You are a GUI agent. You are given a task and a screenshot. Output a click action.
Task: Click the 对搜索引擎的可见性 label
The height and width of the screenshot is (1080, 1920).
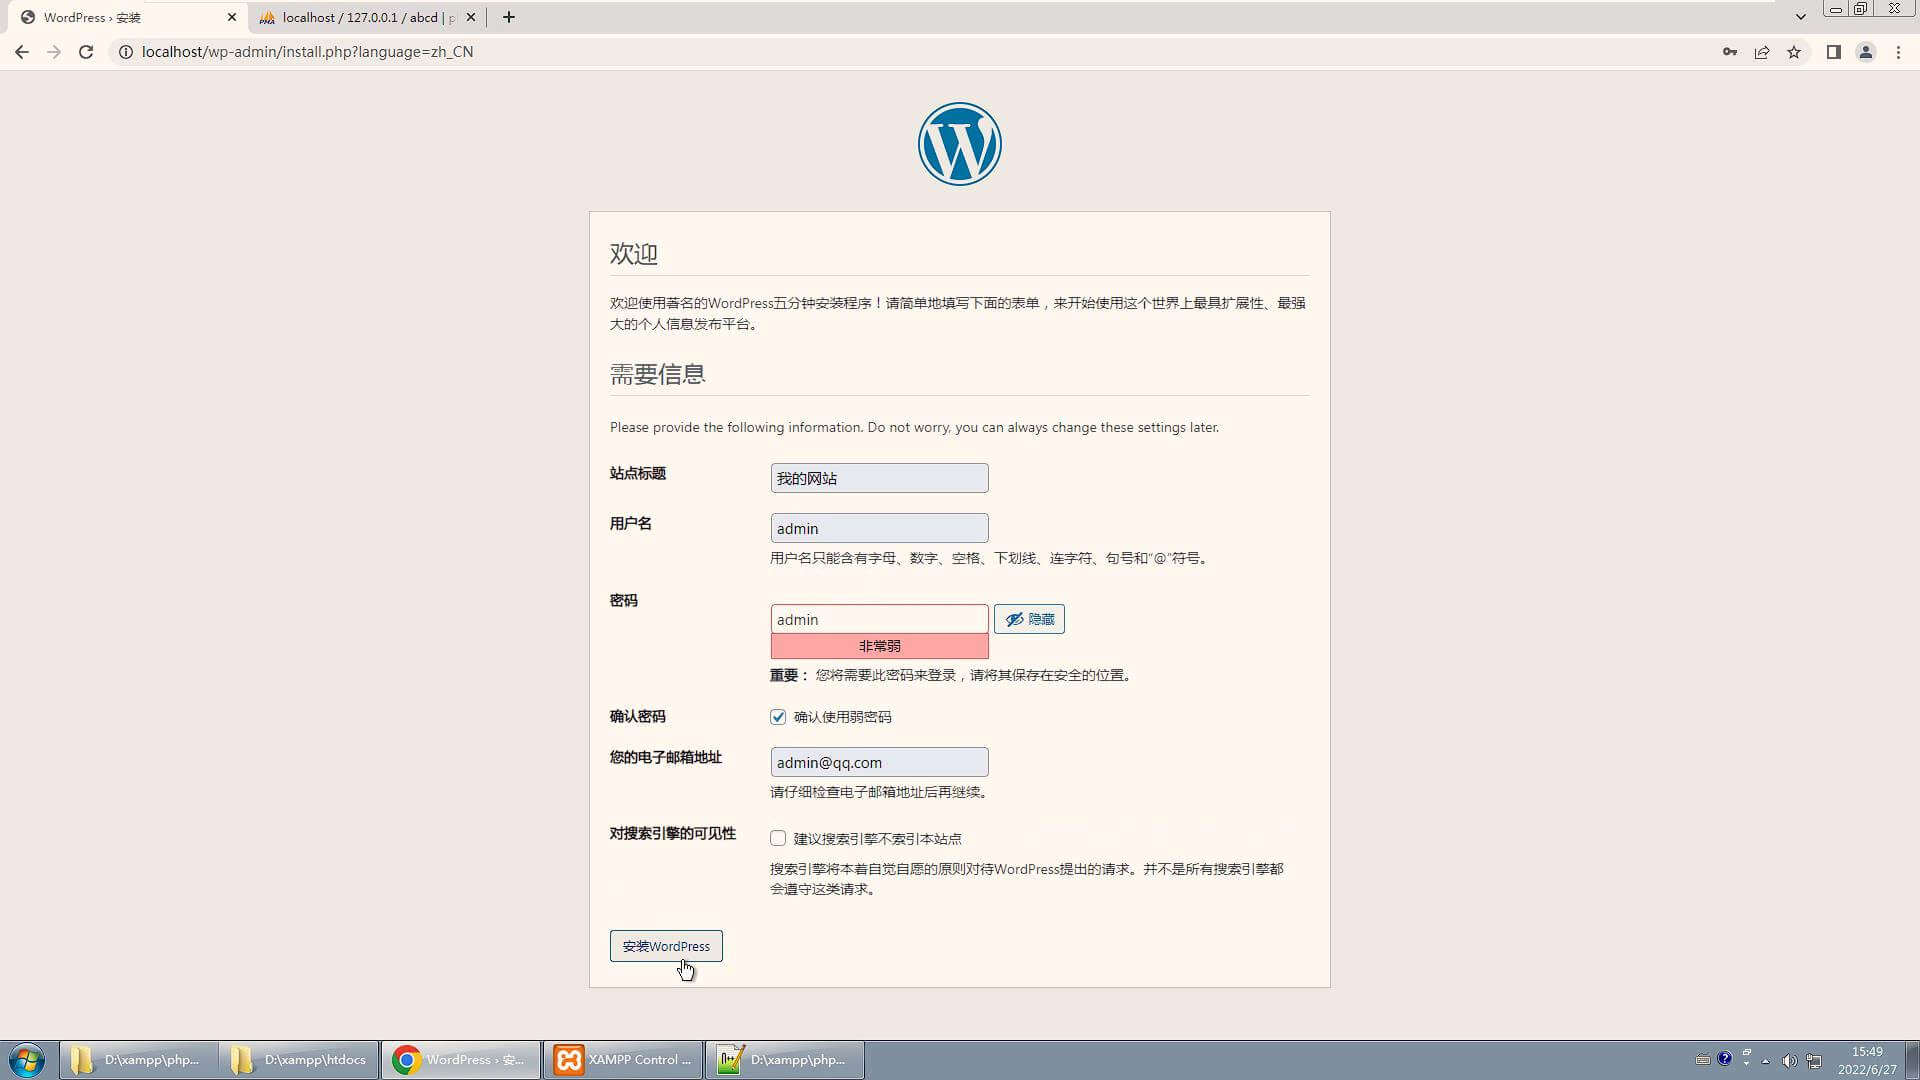click(673, 833)
